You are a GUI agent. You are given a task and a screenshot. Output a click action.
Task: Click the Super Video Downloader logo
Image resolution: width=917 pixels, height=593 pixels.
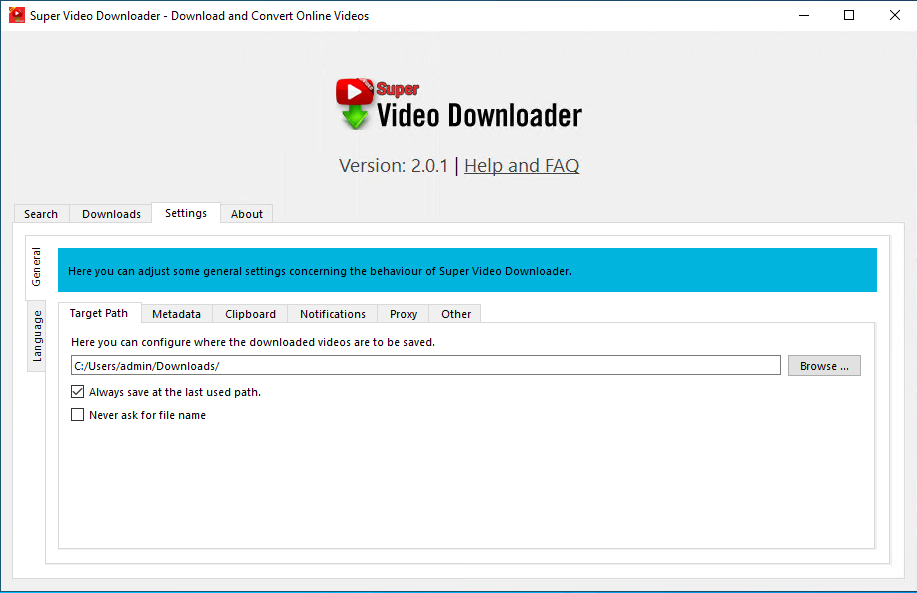pyautogui.click(x=458, y=104)
